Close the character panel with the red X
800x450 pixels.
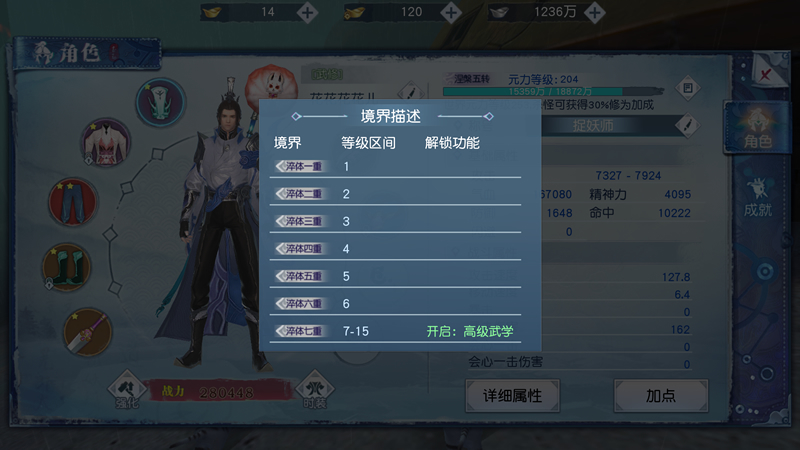pyautogui.click(x=765, y=76)
